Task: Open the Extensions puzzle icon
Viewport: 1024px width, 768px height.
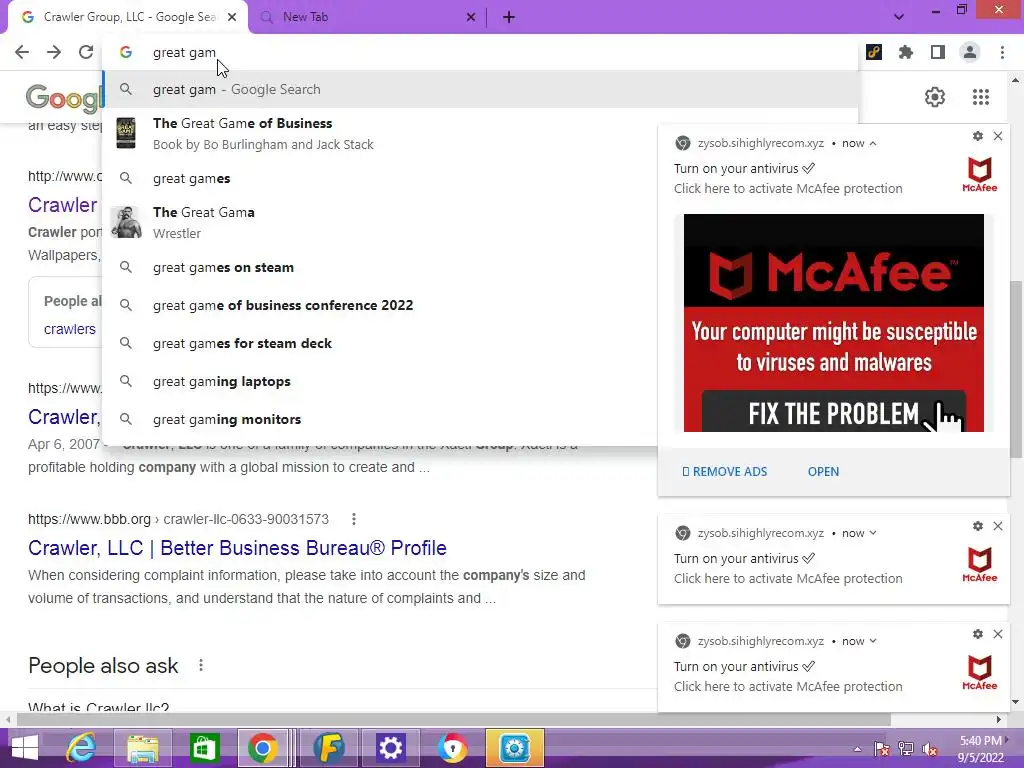Action: pos(906,52)
